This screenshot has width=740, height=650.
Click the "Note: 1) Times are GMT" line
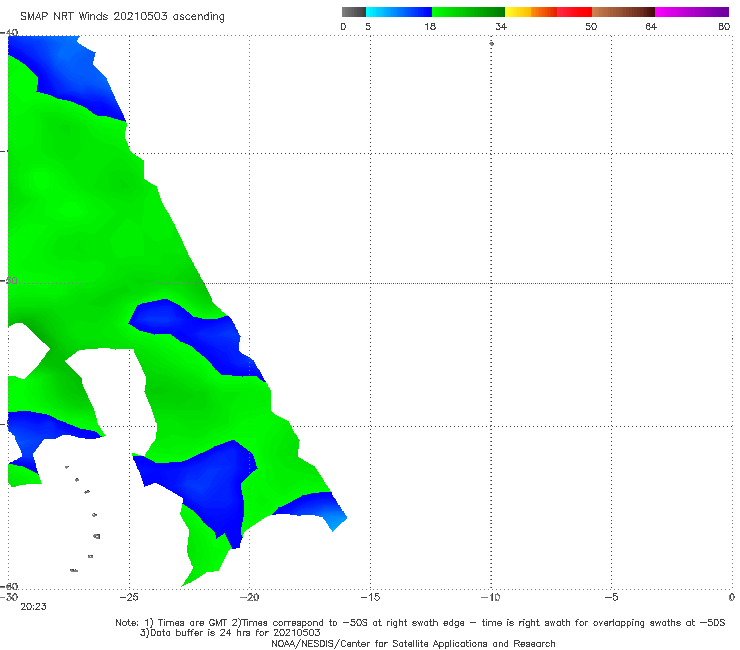(420, 623)
